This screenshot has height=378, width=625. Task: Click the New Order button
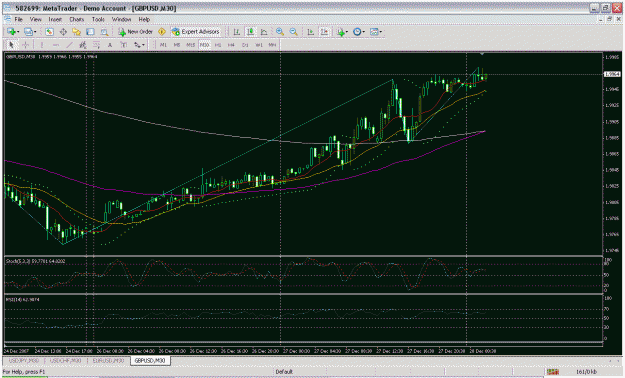coord(136,32)
